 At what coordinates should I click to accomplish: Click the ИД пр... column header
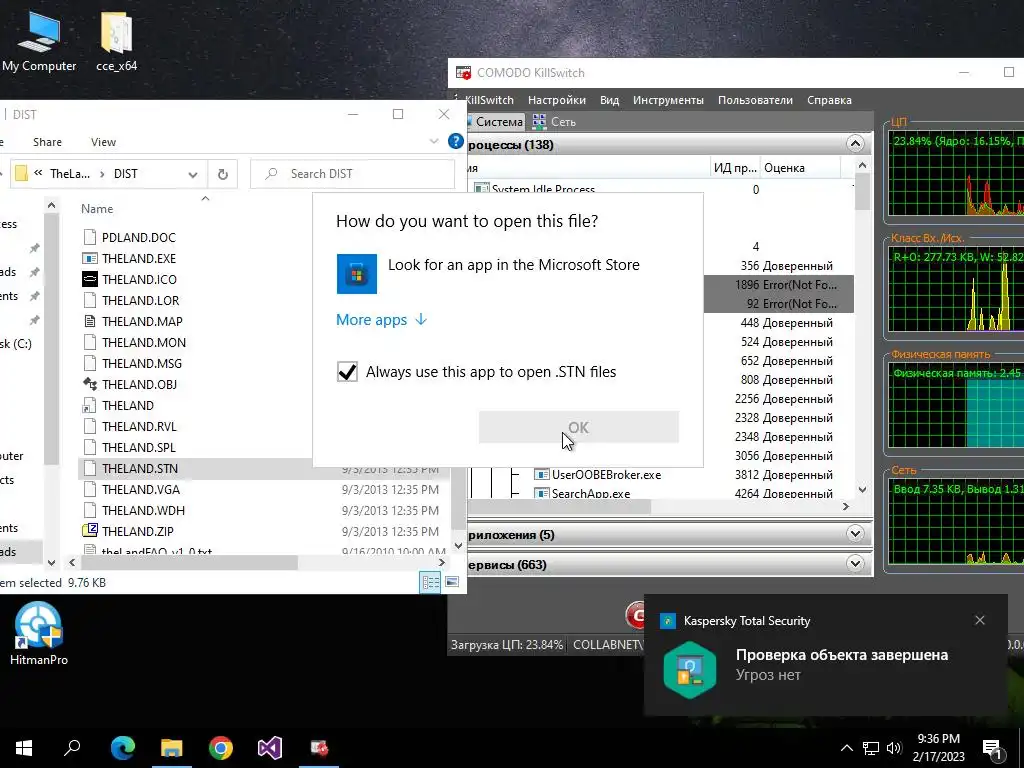735,168
